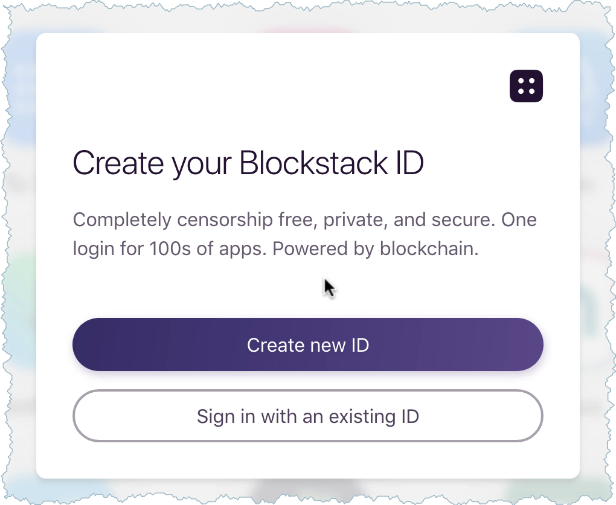Select the four-dot Blockstack app icon
Screen dimensions: 616x505
[526, 86]
